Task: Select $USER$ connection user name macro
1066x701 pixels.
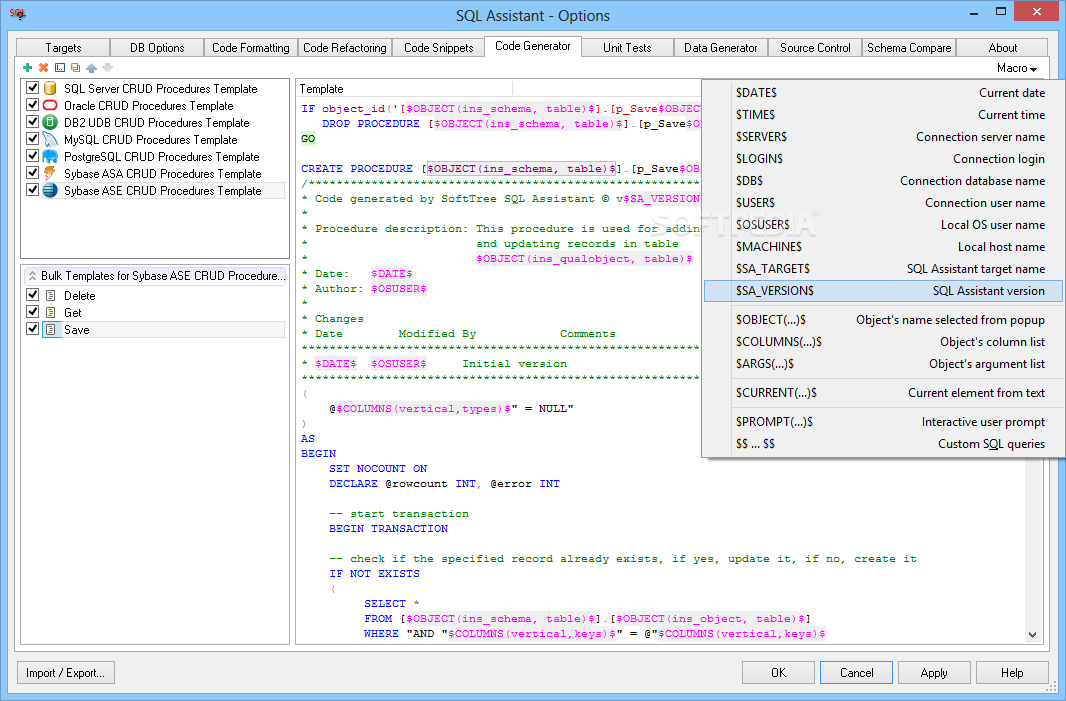Action: coord(883,203)
